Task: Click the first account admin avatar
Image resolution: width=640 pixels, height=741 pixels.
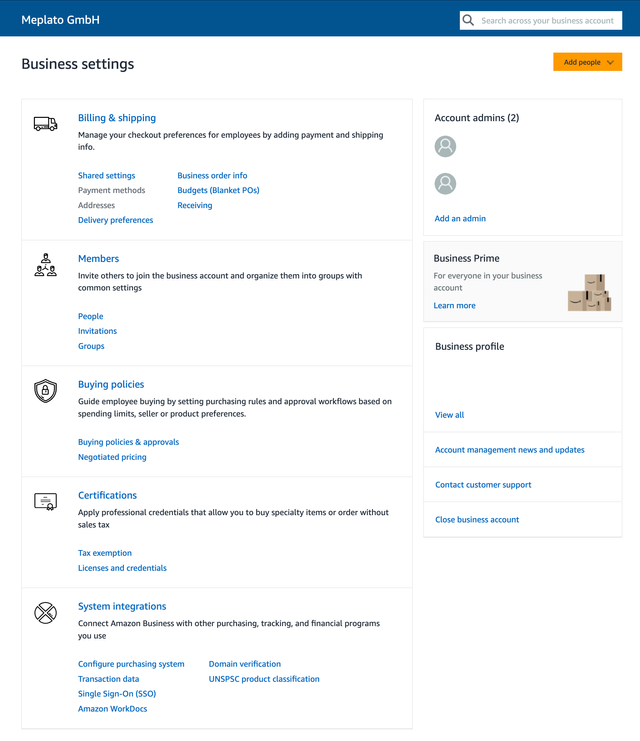Action: coord(446,147)
